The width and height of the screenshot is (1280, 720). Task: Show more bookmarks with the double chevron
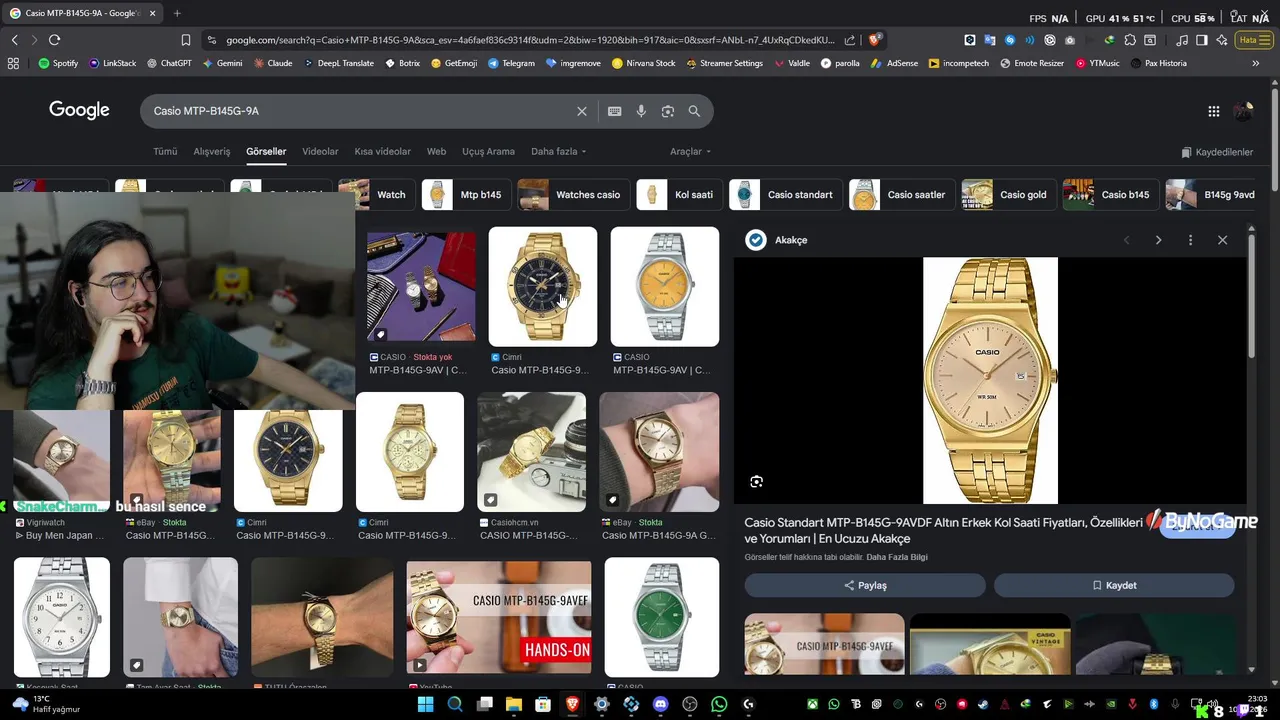(1255, 63)
